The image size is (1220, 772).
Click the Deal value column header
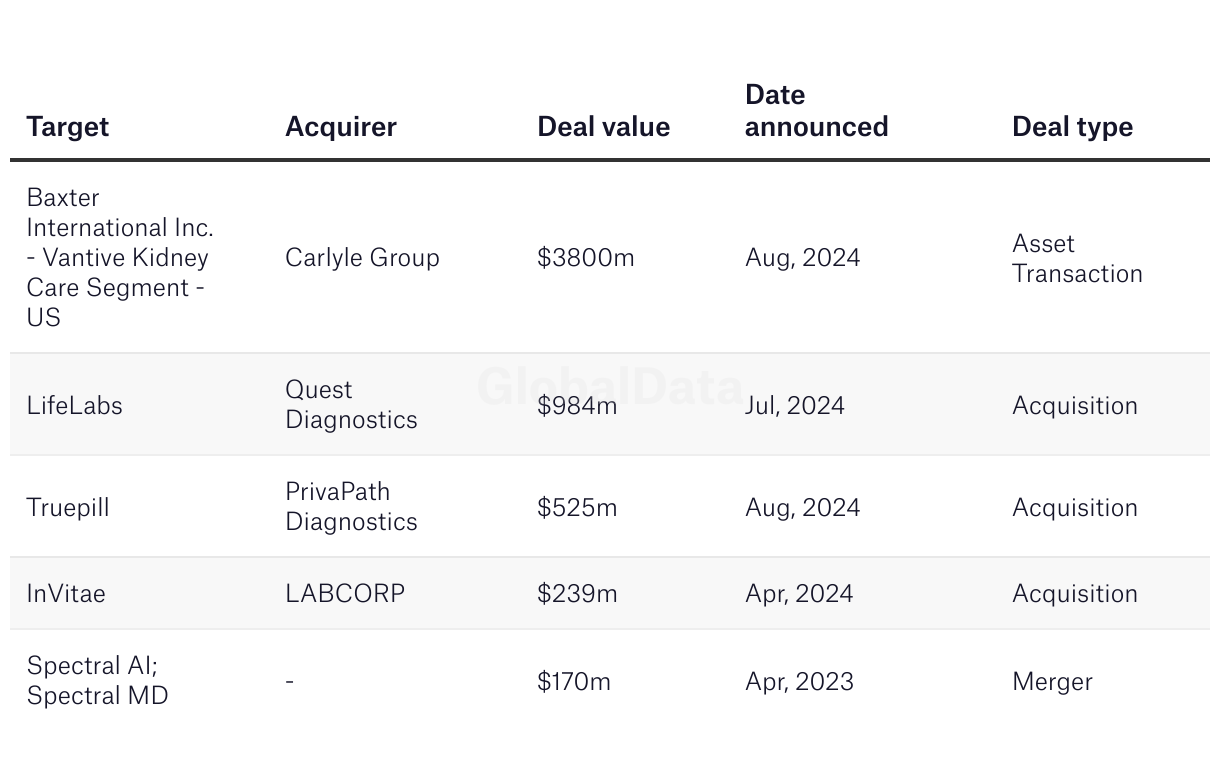click(x=603, y=127)
